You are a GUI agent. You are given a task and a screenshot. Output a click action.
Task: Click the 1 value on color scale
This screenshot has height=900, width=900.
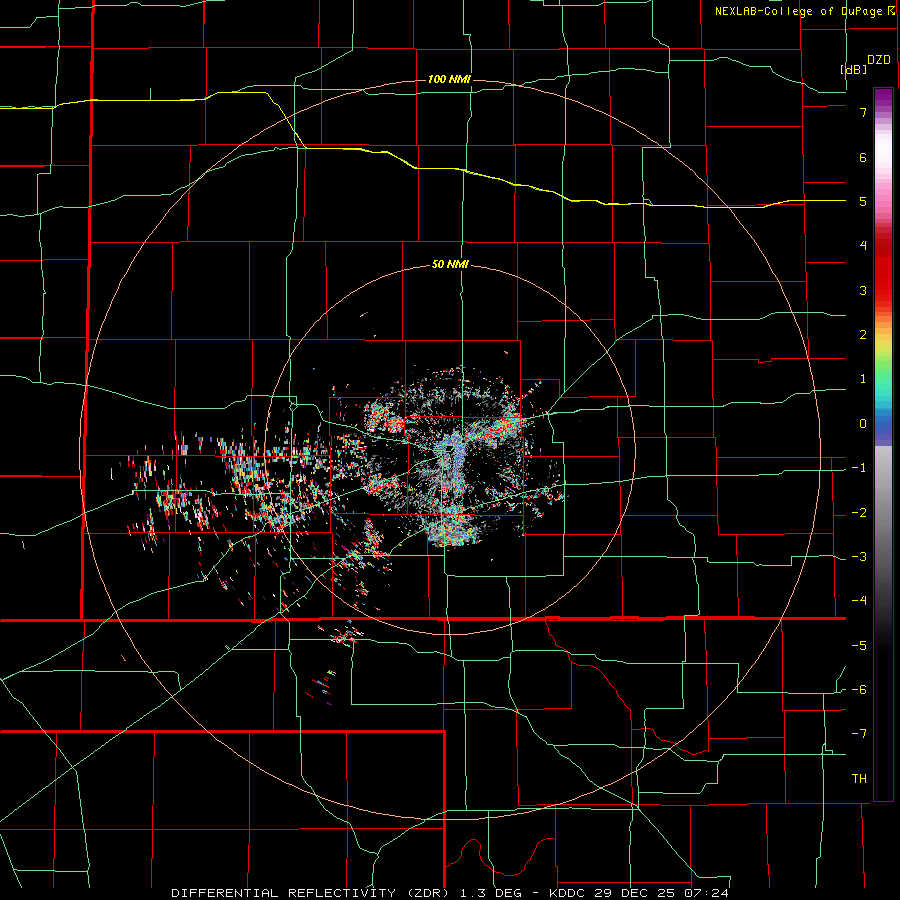coord(863,379)
